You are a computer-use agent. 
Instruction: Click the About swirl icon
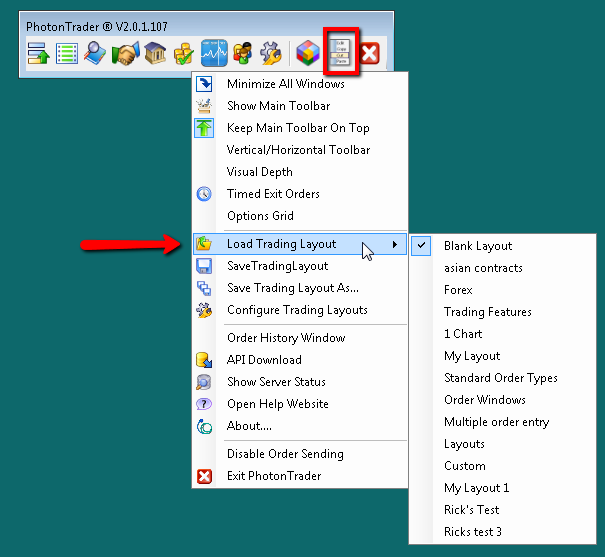204,426
